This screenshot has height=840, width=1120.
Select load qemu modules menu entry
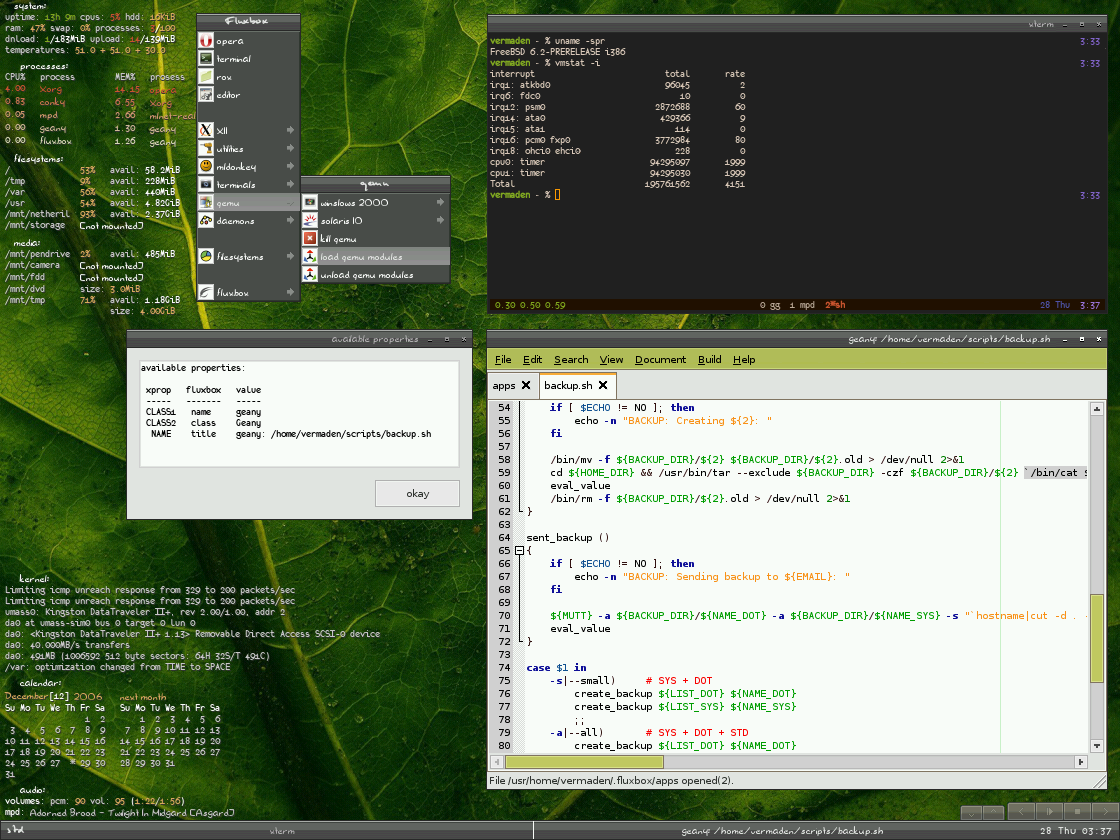(360, 257)
